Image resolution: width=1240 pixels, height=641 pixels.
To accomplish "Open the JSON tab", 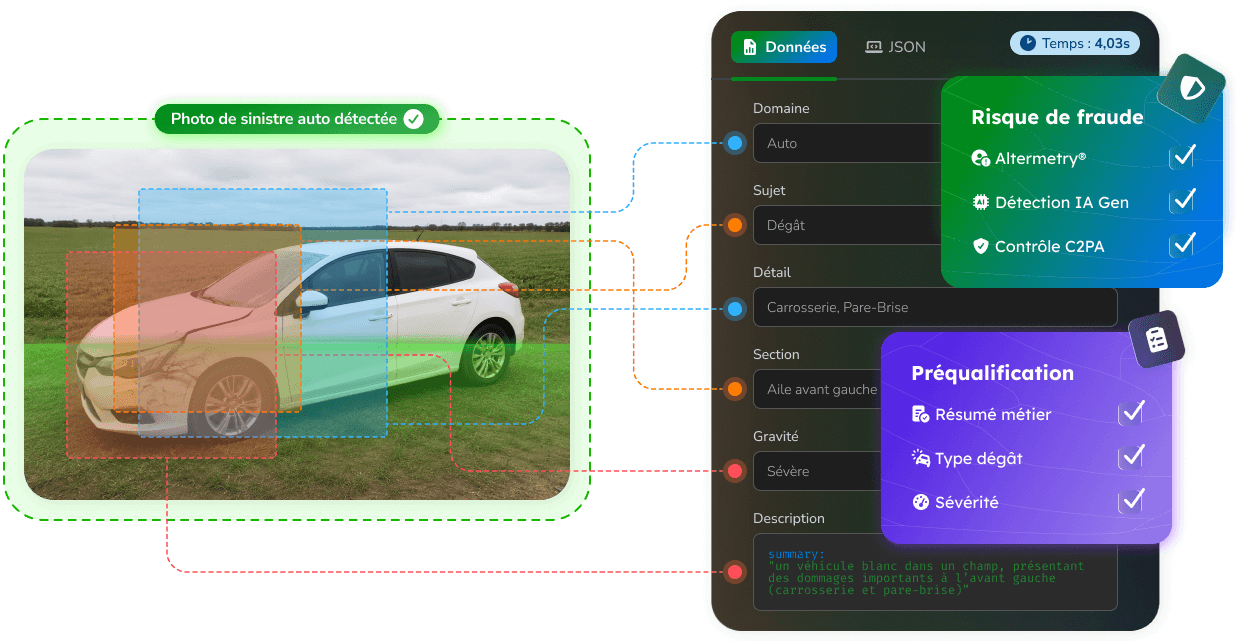I will 895,47.
